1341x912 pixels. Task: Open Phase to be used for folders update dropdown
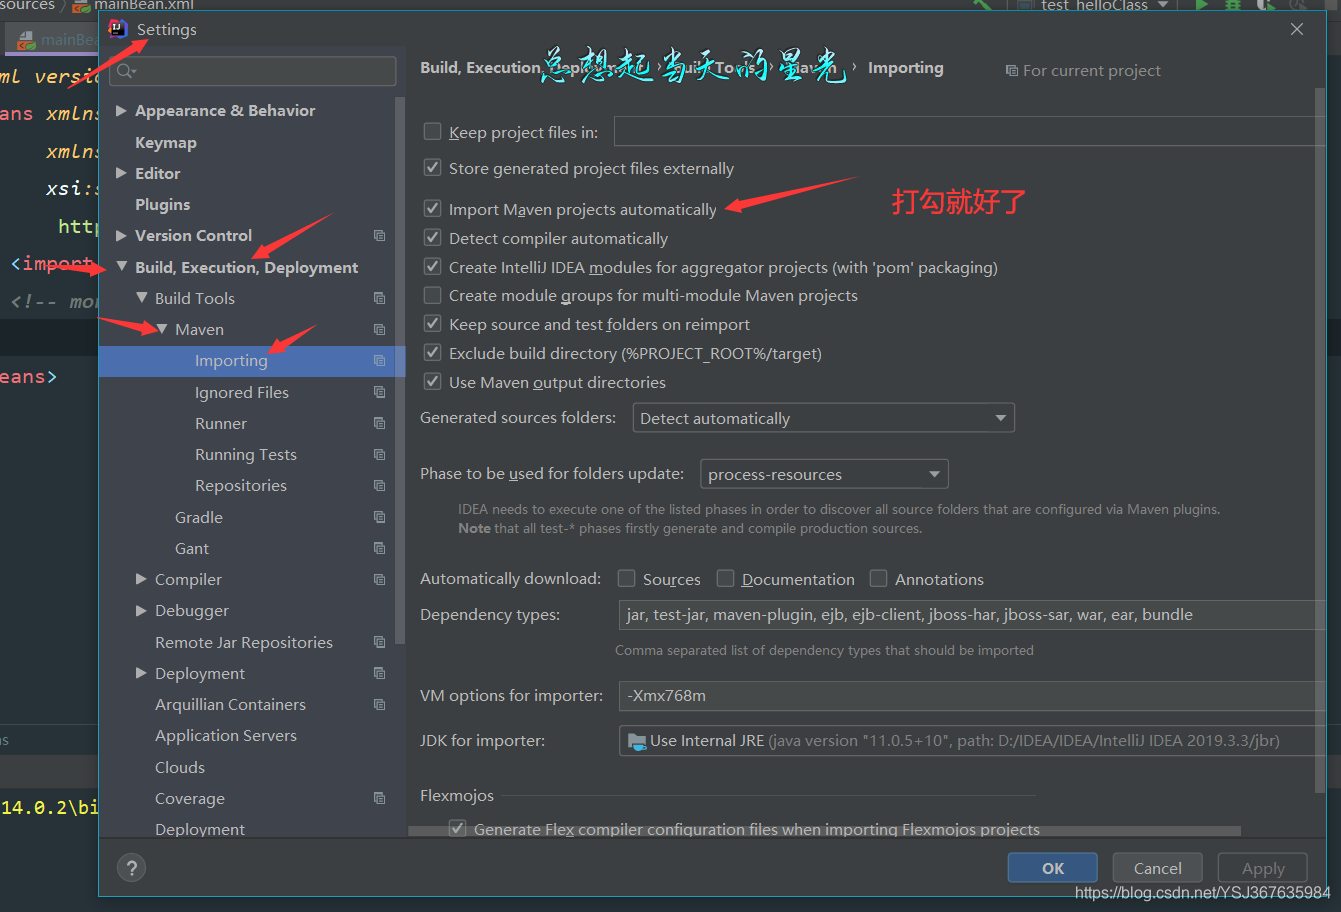coord(824,474)
